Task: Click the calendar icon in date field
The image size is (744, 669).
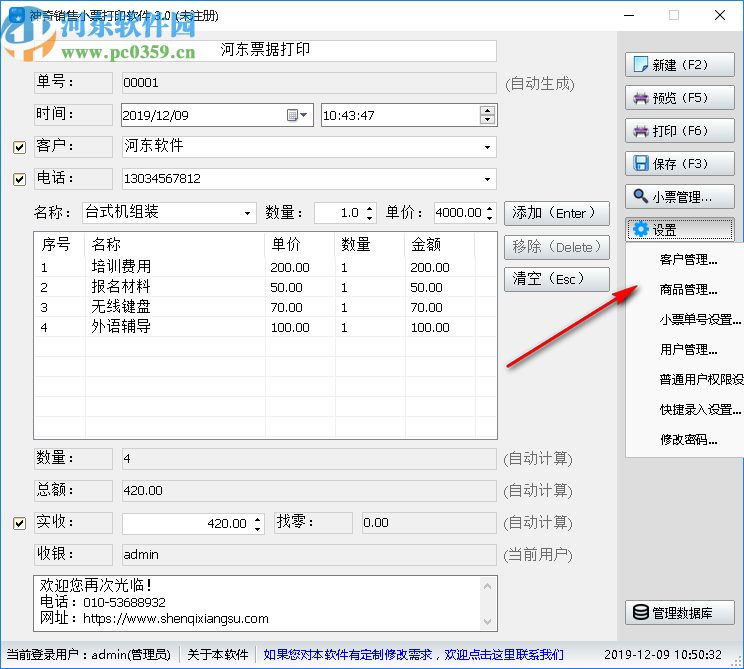Action: coord(292,115)
